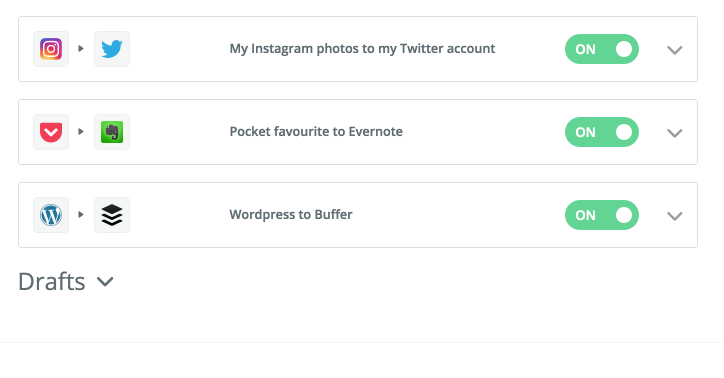Click the Instagram app icon
Screen dimensions: 724x378
click(x=51, y=49)
